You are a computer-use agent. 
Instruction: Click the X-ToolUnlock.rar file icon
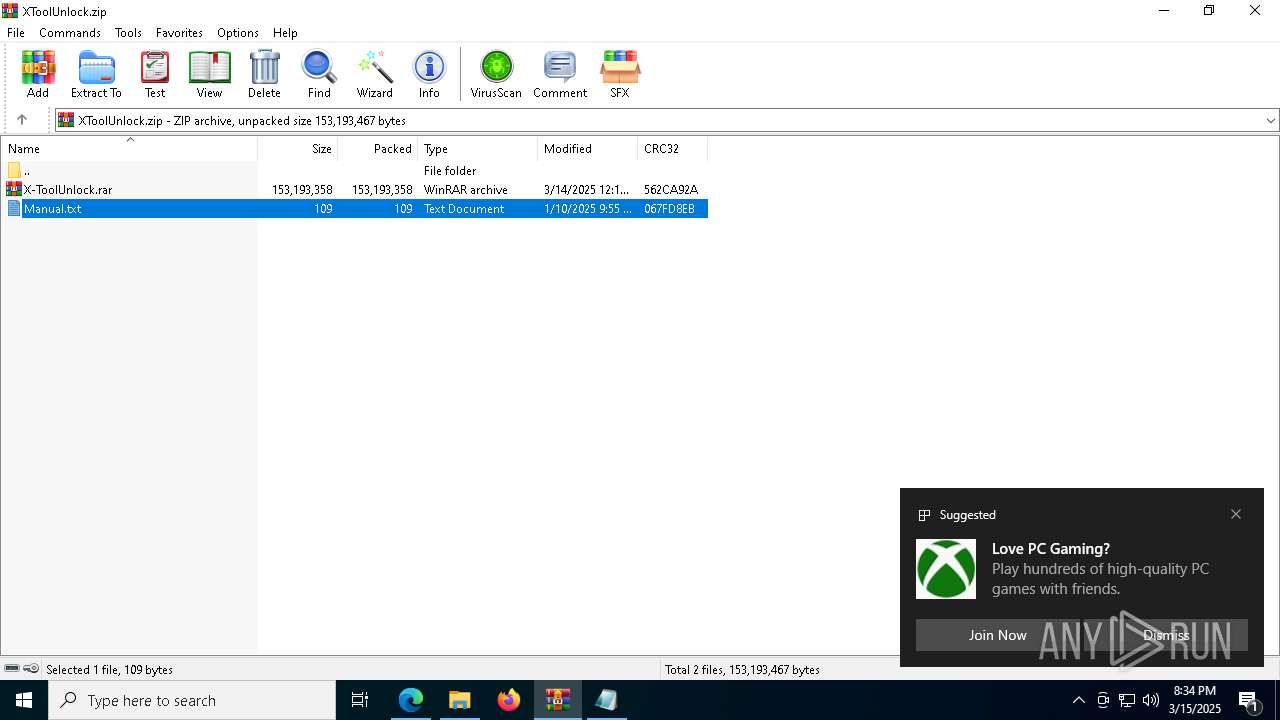coord(14,189)
